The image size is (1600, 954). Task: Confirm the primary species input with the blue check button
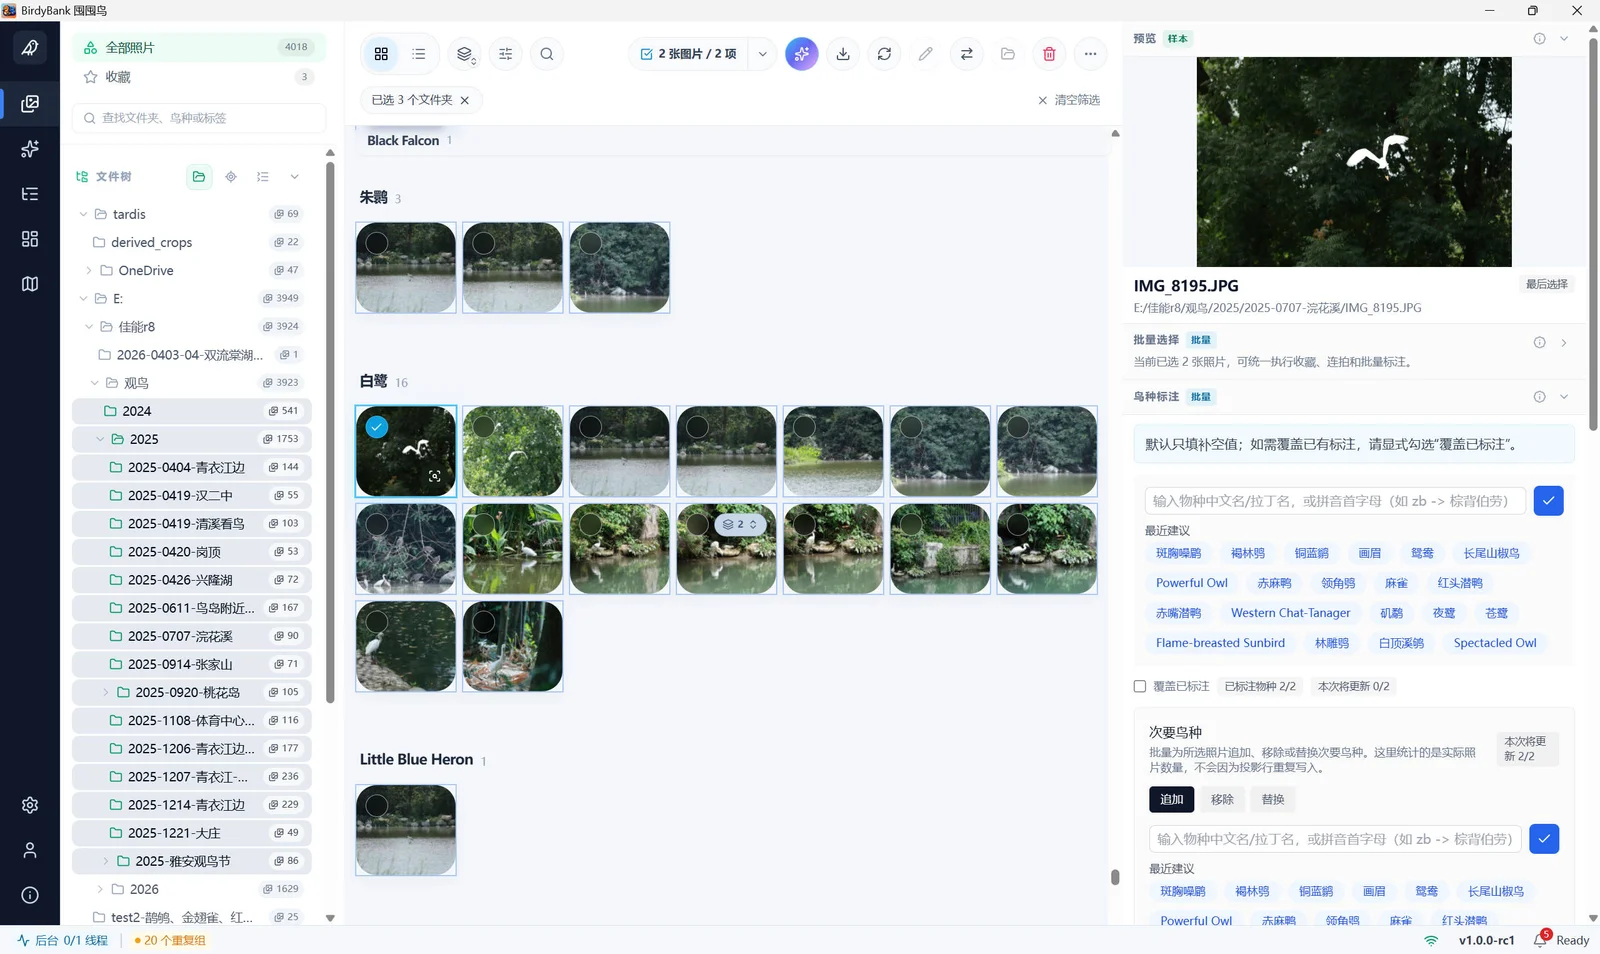point(1548,501)
